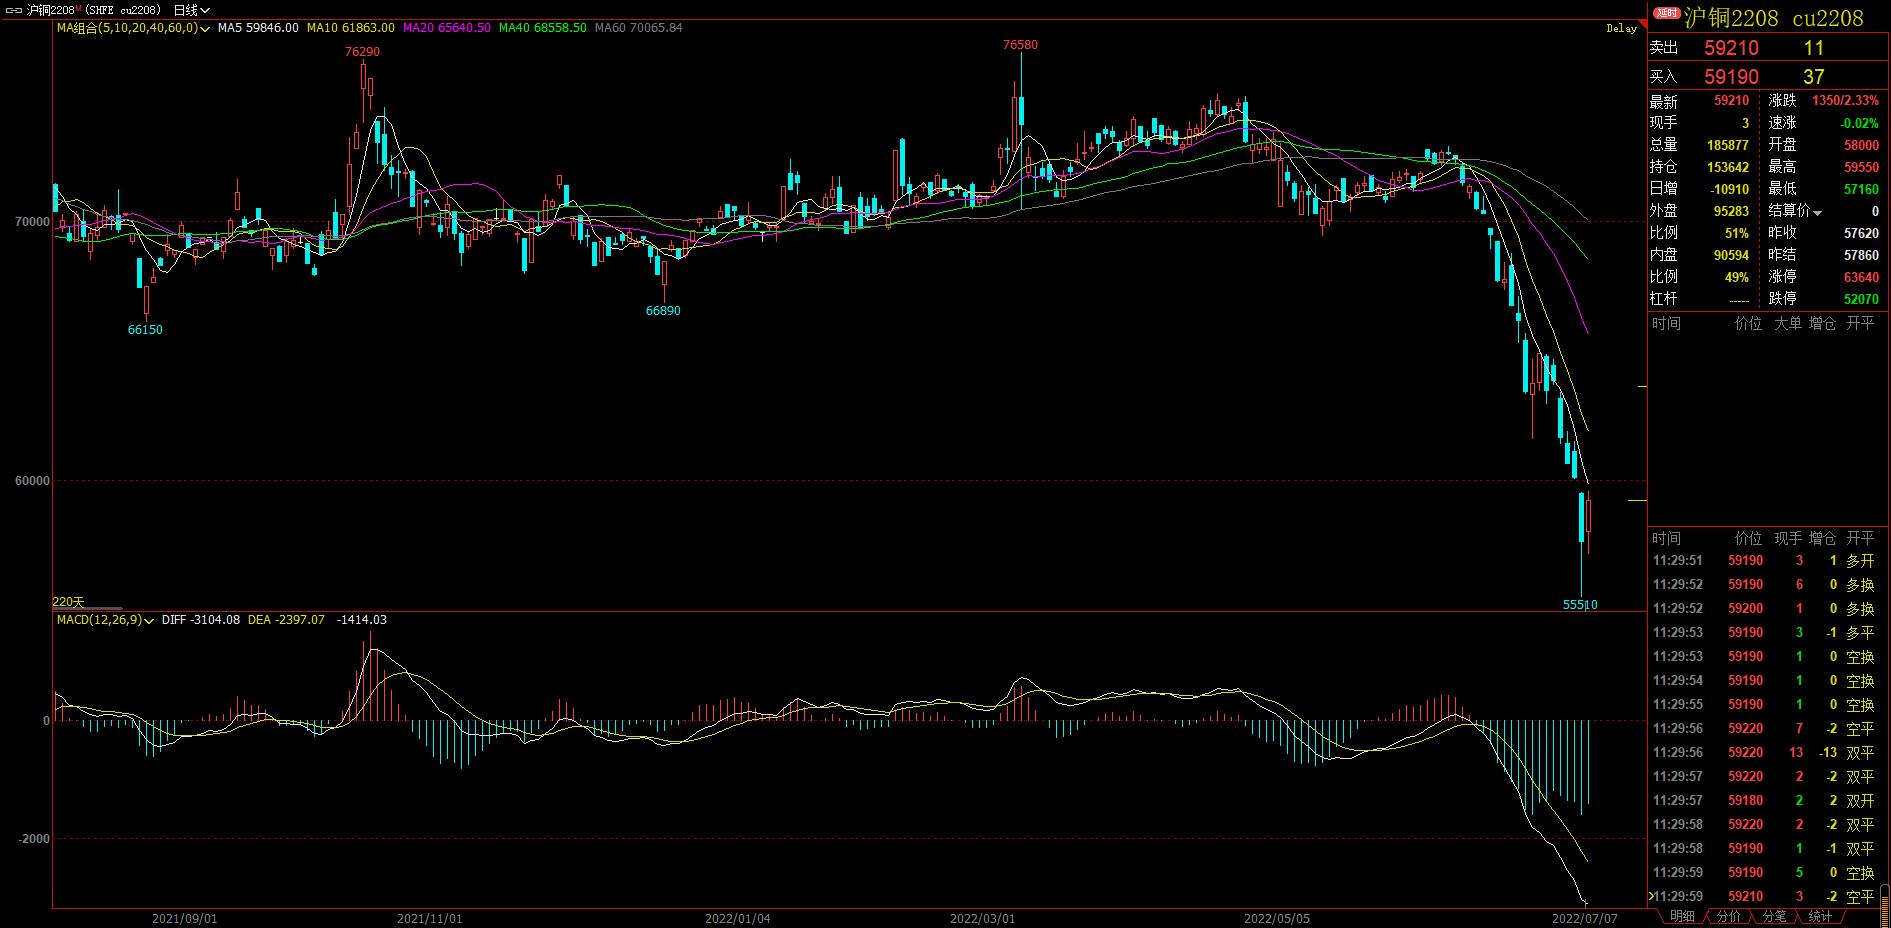
Task: Select the last 11:29:59 空平 trade row
Action: 1765,897
